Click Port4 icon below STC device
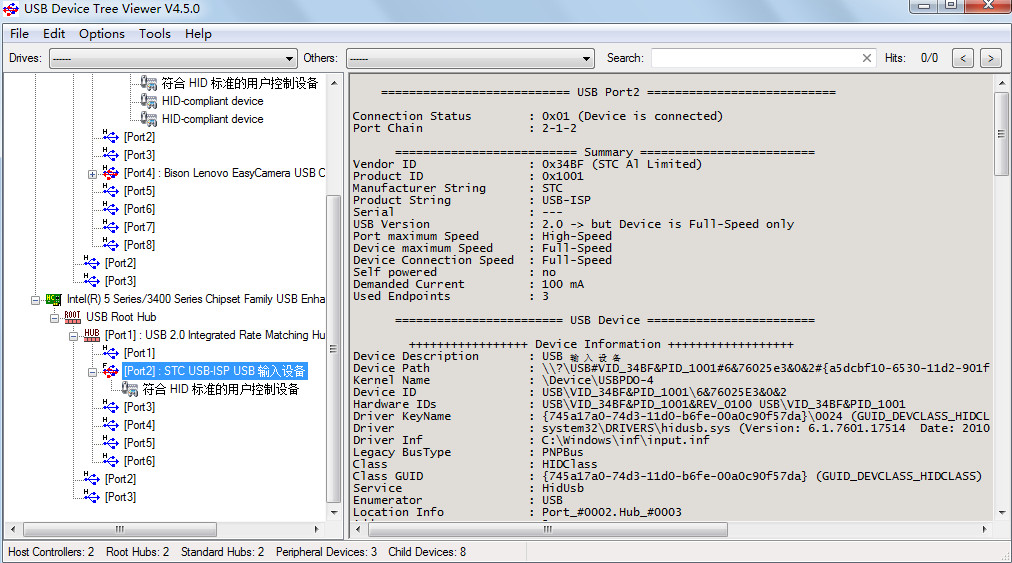 pos(110,425)
